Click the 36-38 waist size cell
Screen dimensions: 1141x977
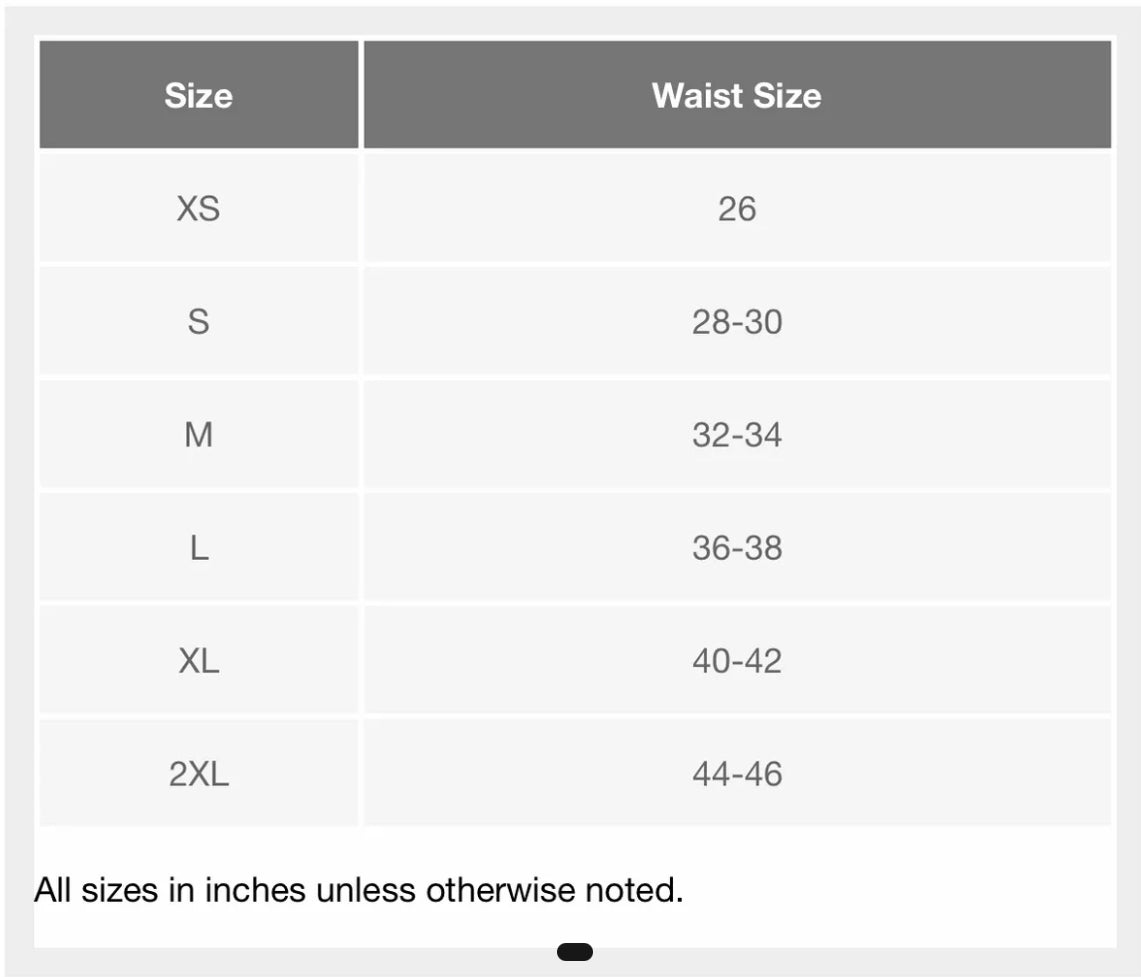tap(736, 548)
